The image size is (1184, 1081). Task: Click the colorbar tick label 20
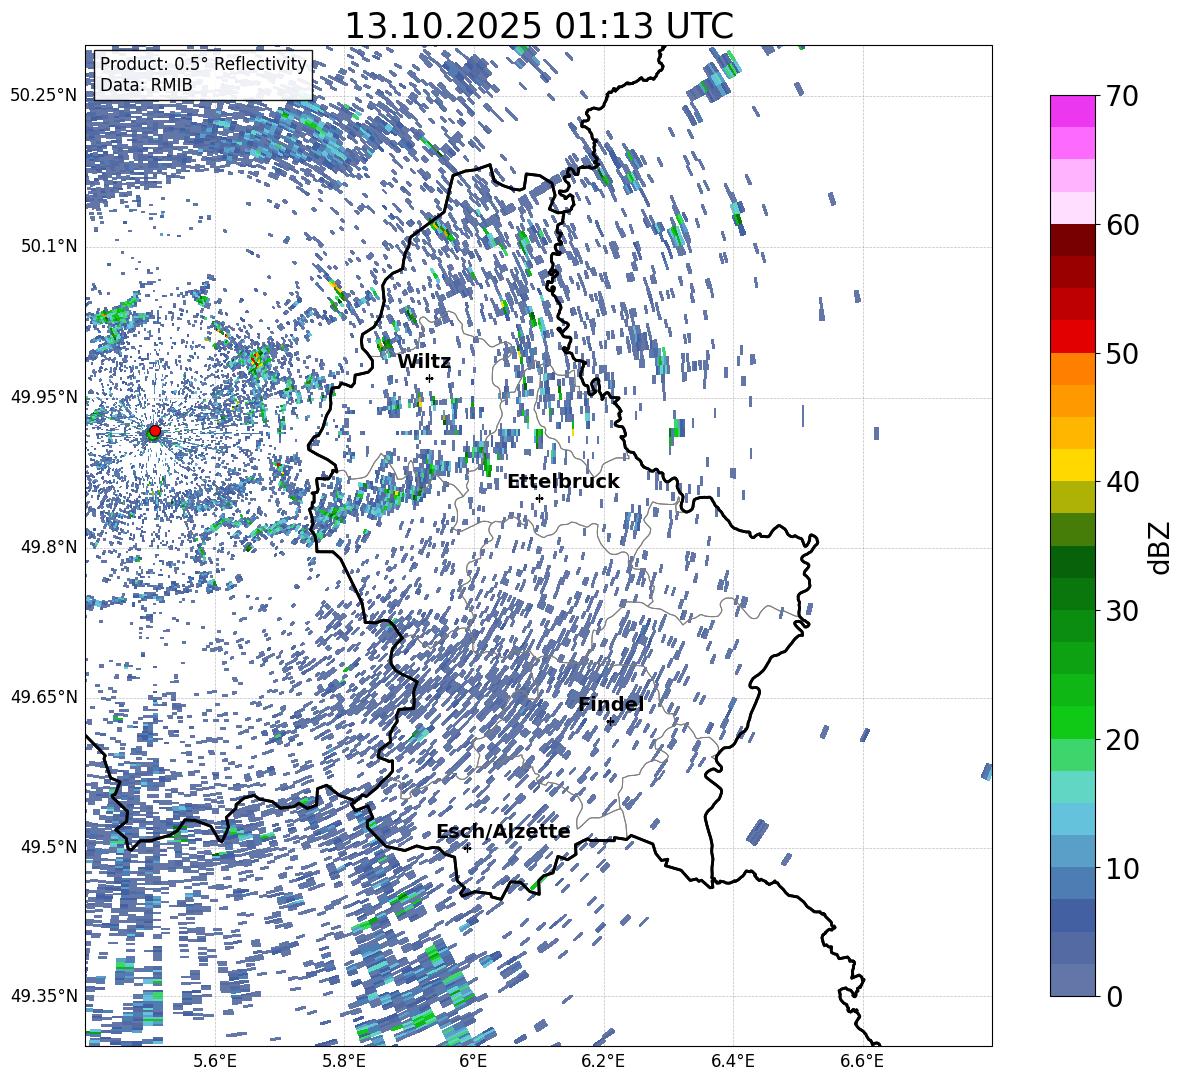[x=1122, y=740]
